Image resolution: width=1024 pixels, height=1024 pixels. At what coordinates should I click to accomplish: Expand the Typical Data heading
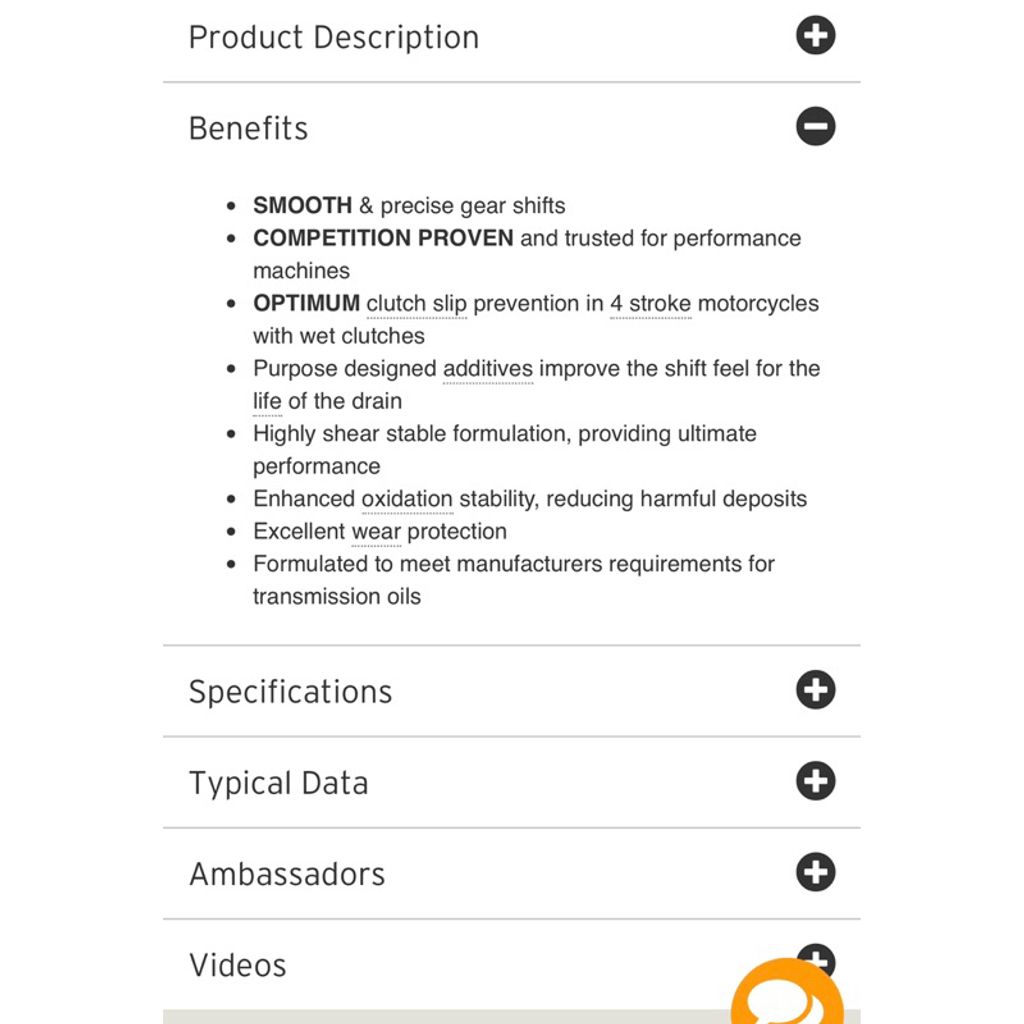[279, 783]
